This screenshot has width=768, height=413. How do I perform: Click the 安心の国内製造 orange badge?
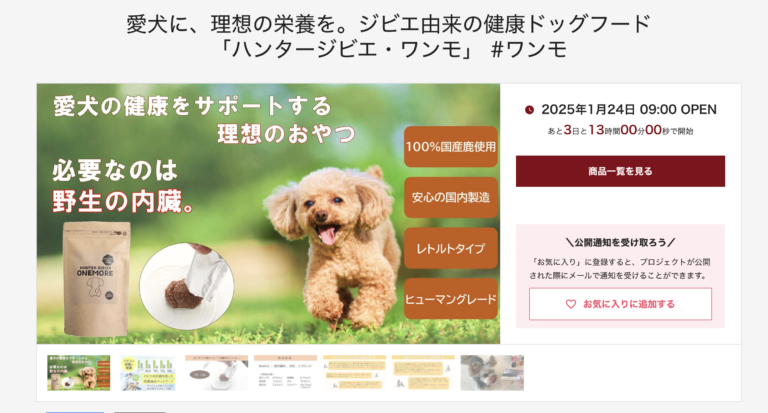pos(451,197)
